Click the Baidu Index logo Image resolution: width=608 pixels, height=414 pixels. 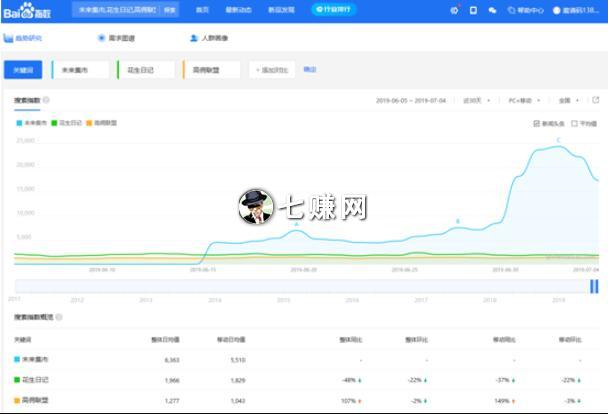coord(27,11)
